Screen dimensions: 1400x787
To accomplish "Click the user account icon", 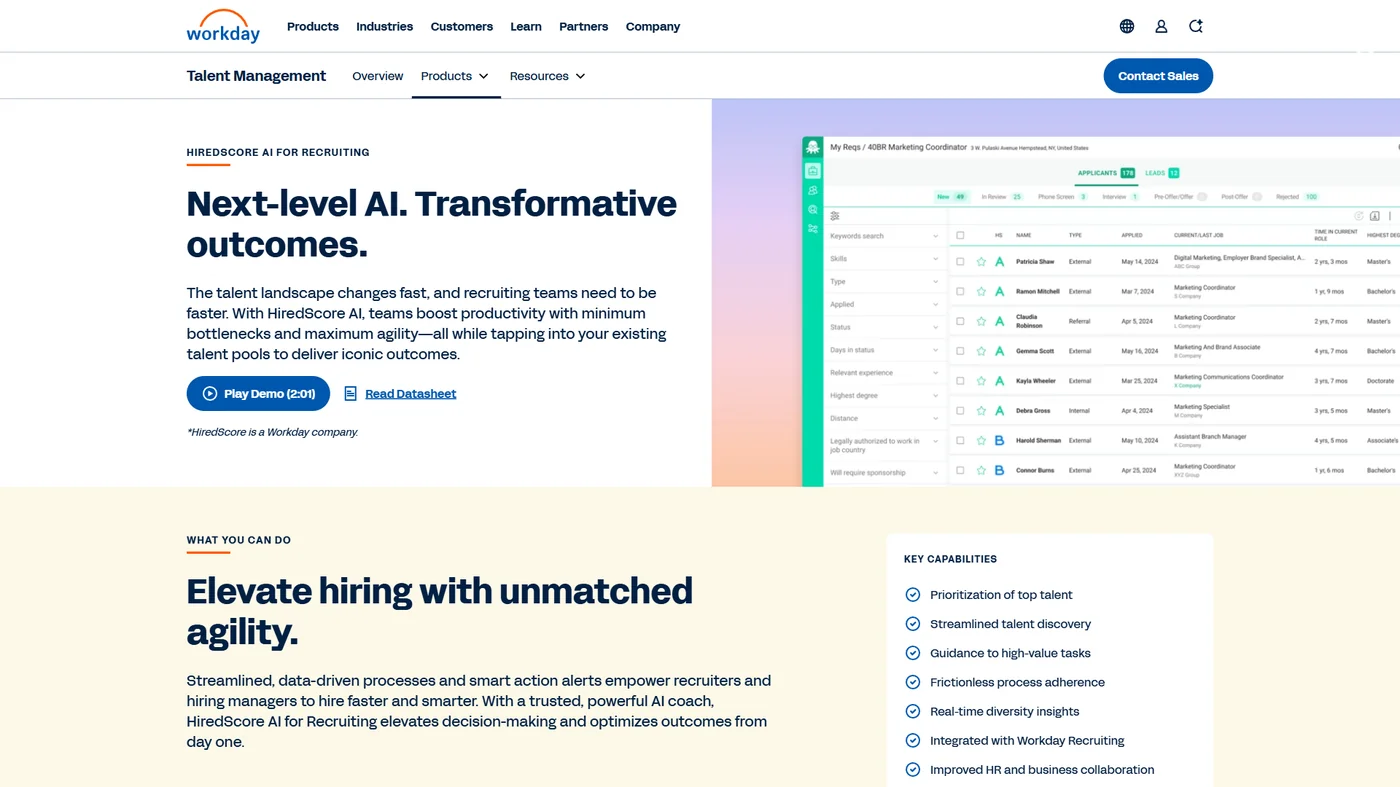I will coord(1161,27).
